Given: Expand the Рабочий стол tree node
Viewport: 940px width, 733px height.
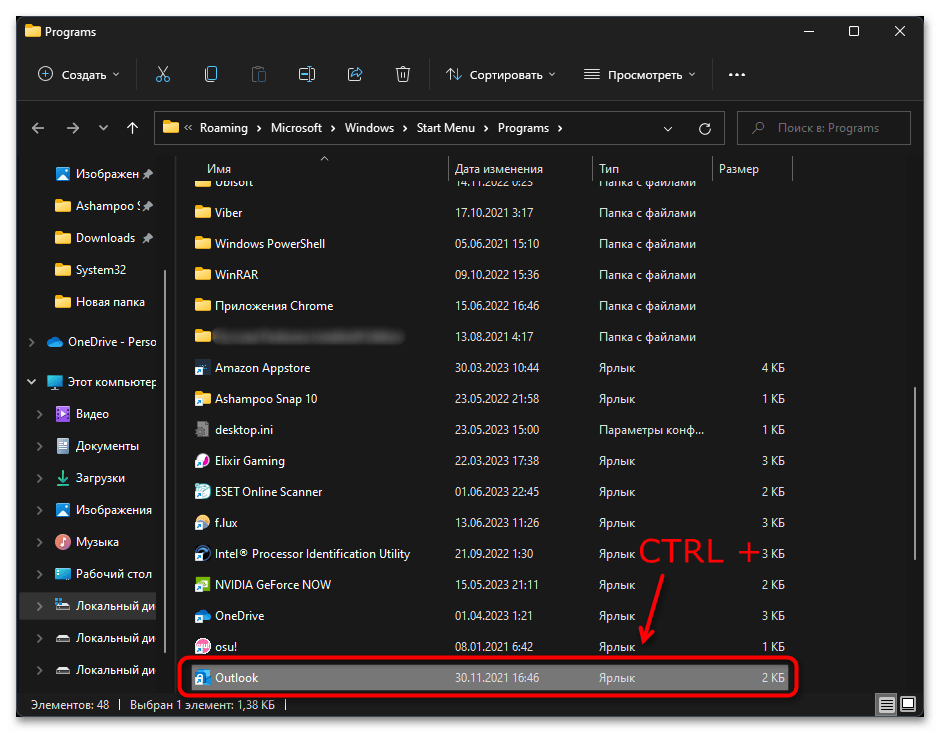Looking at the screenshot, I should (40, 574).
